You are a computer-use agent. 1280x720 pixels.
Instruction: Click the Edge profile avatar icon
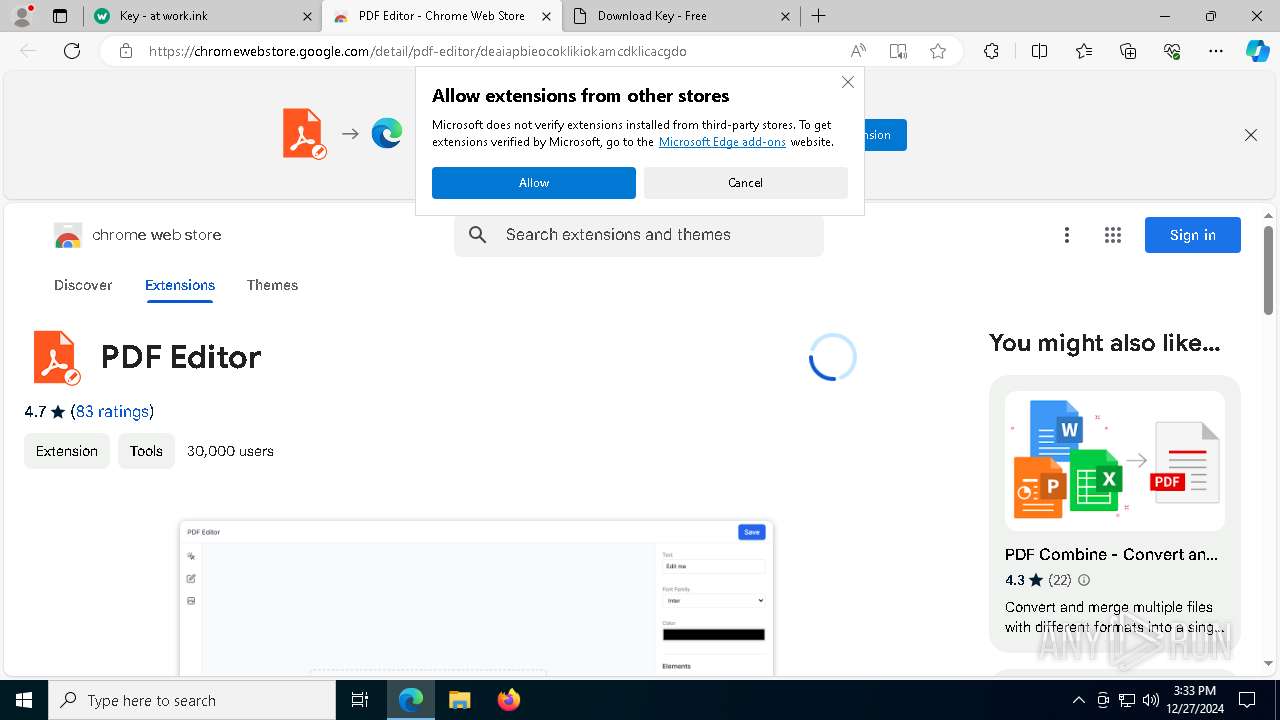[22, 16]
